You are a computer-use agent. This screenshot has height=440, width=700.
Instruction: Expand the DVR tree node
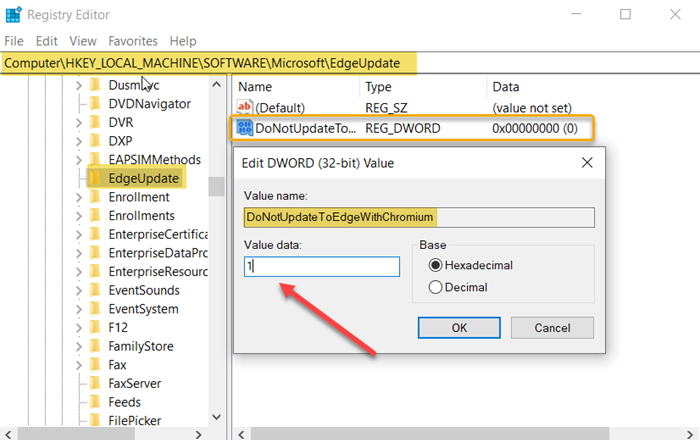coord(79,122)
